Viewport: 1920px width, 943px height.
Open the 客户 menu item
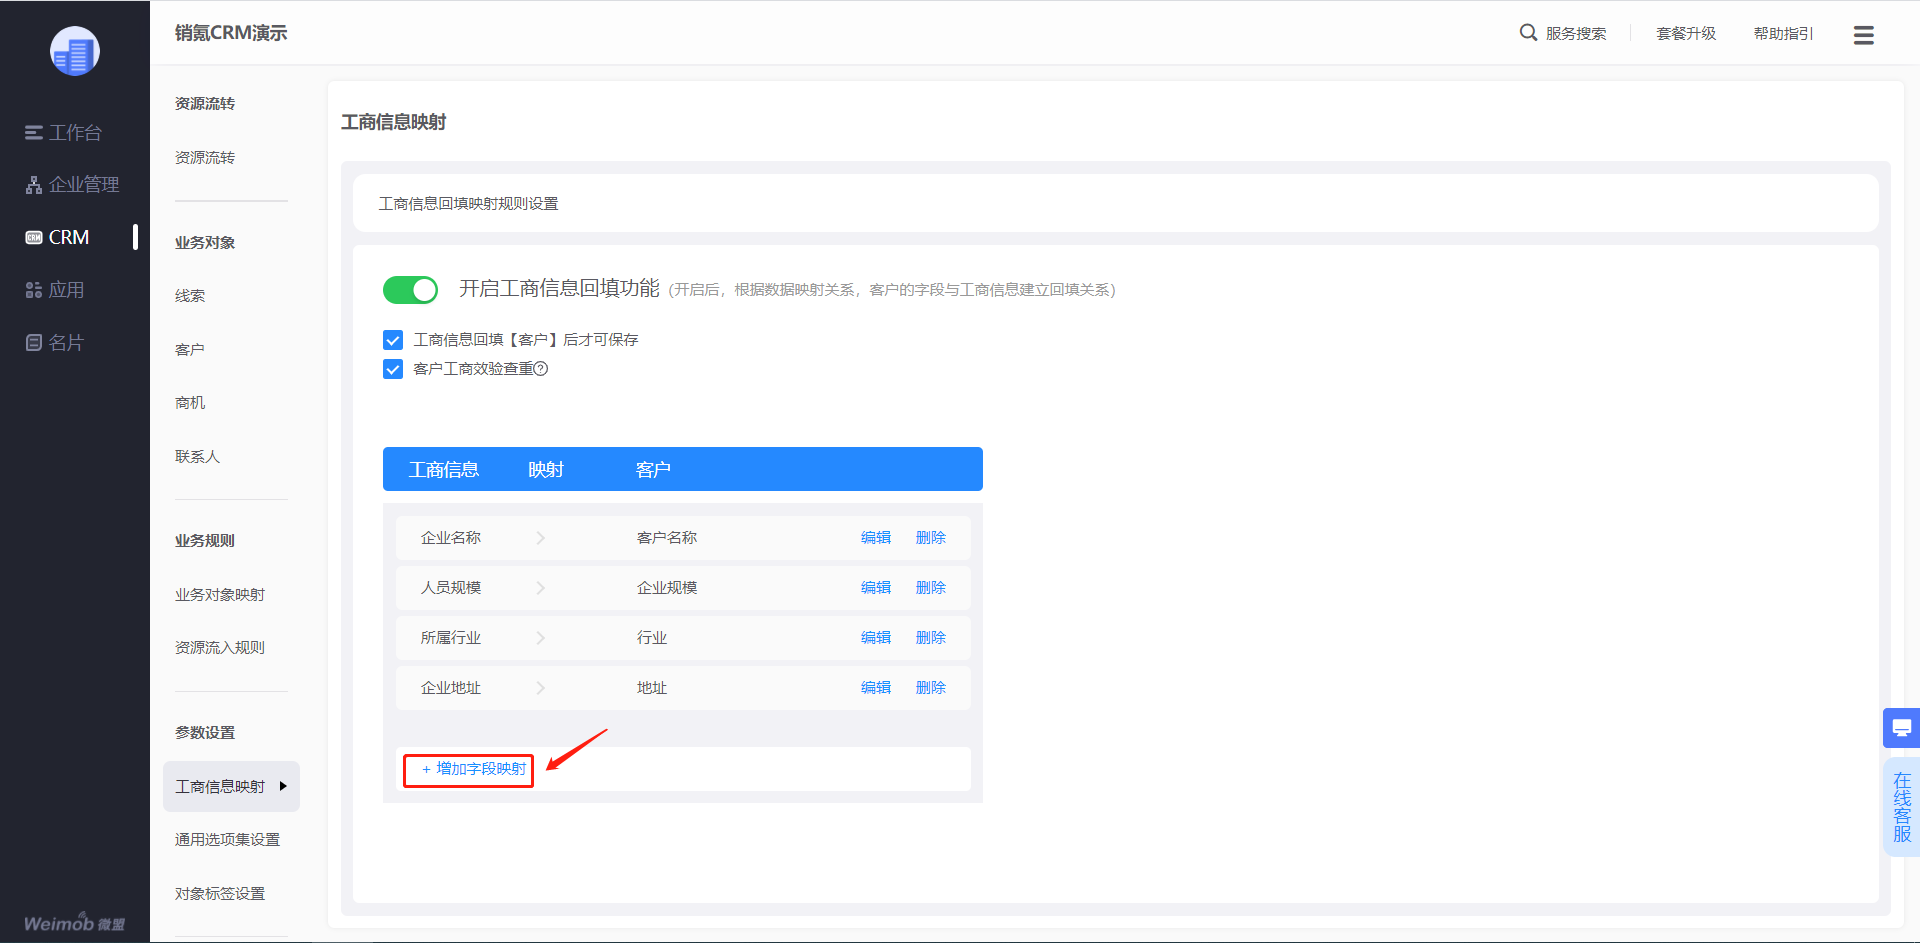190,350
